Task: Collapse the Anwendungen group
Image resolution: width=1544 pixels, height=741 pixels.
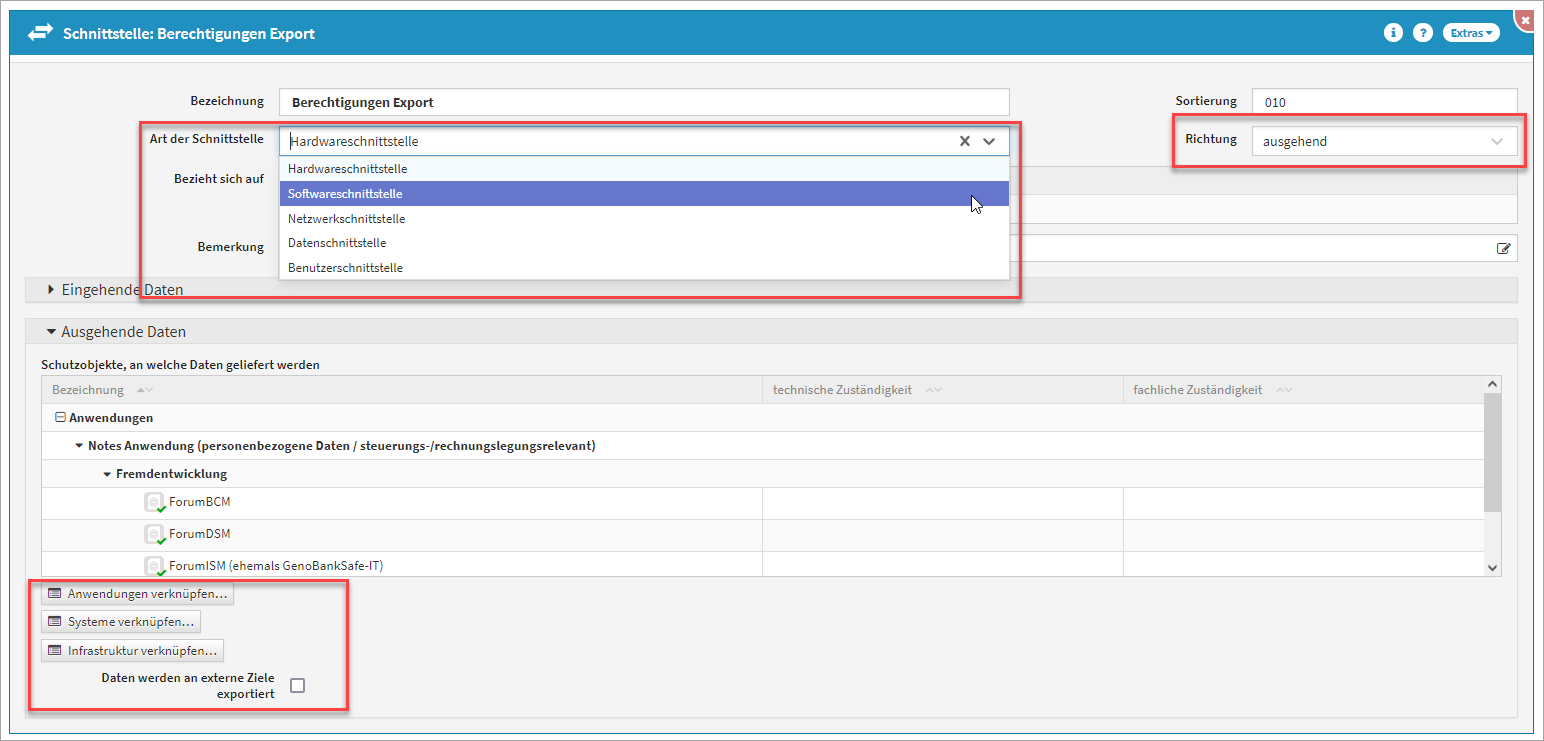Action: 60,418
